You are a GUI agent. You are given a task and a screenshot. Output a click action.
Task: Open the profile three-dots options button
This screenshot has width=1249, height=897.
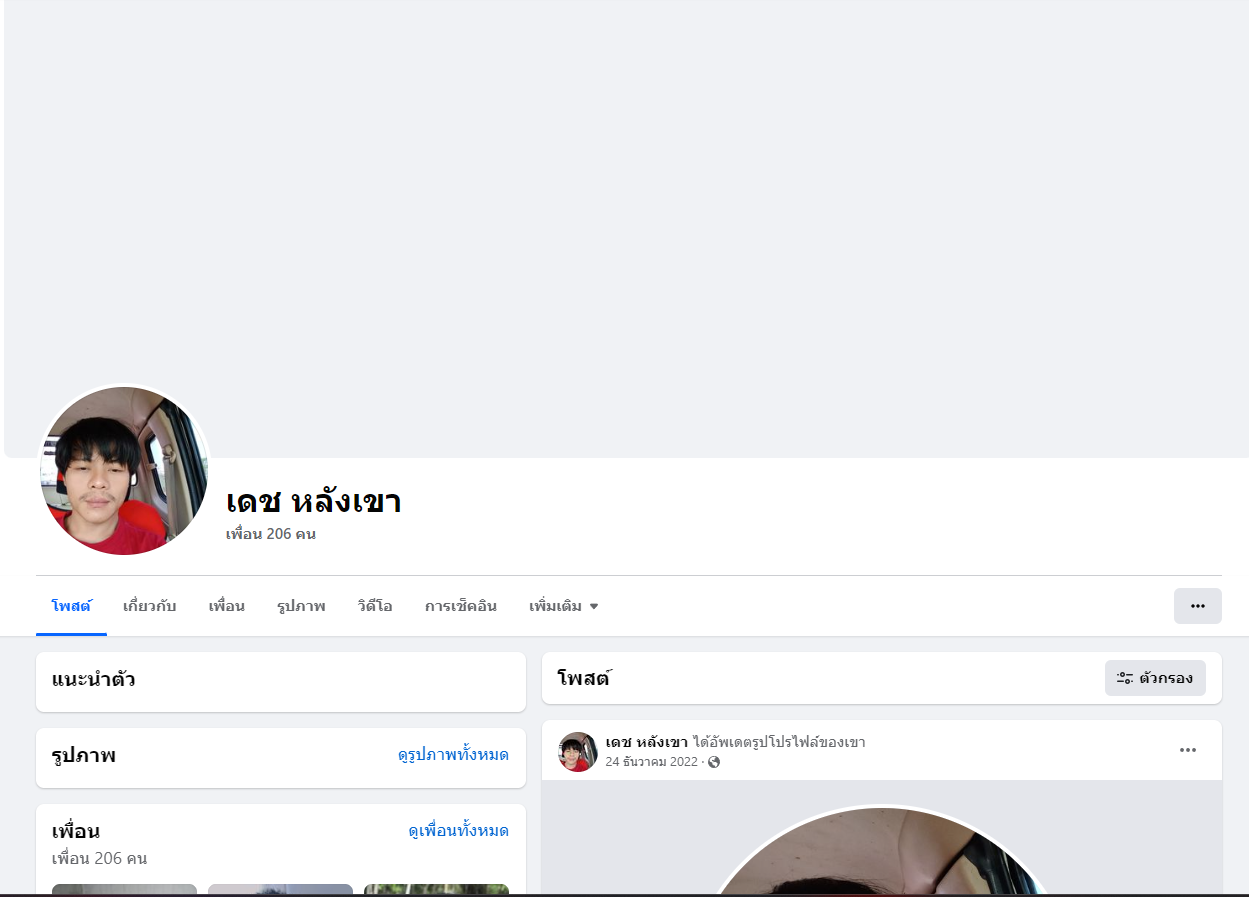1198,606
